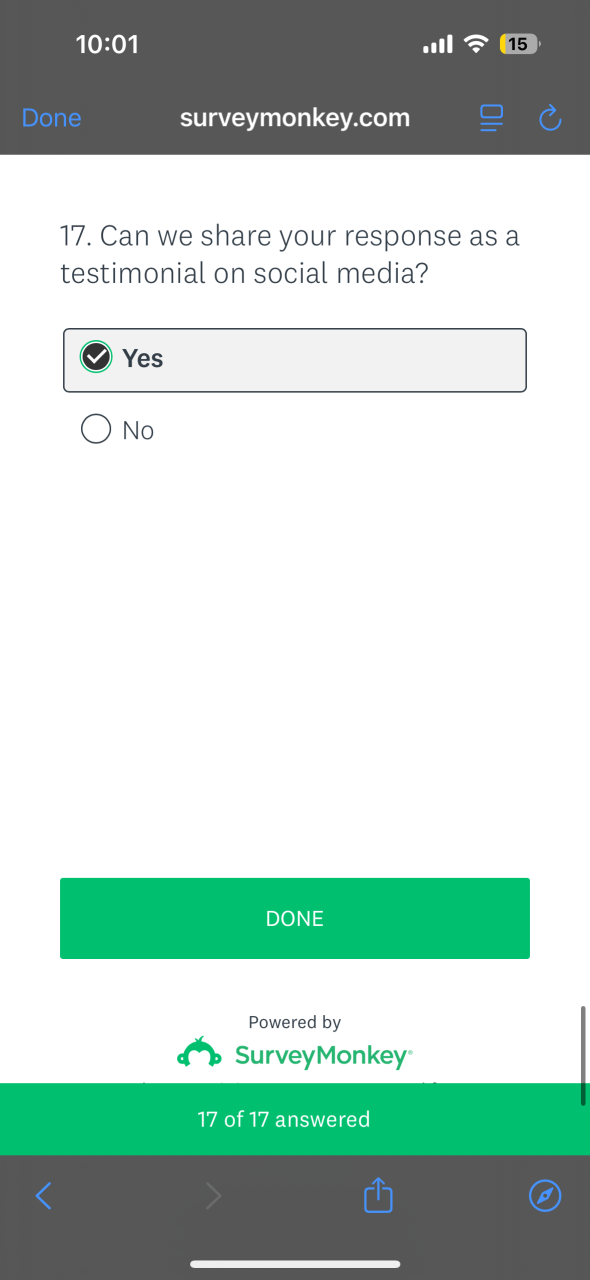Tap the 10:01 clock in status bar
590x1280 pixels.
click(107, 44)
